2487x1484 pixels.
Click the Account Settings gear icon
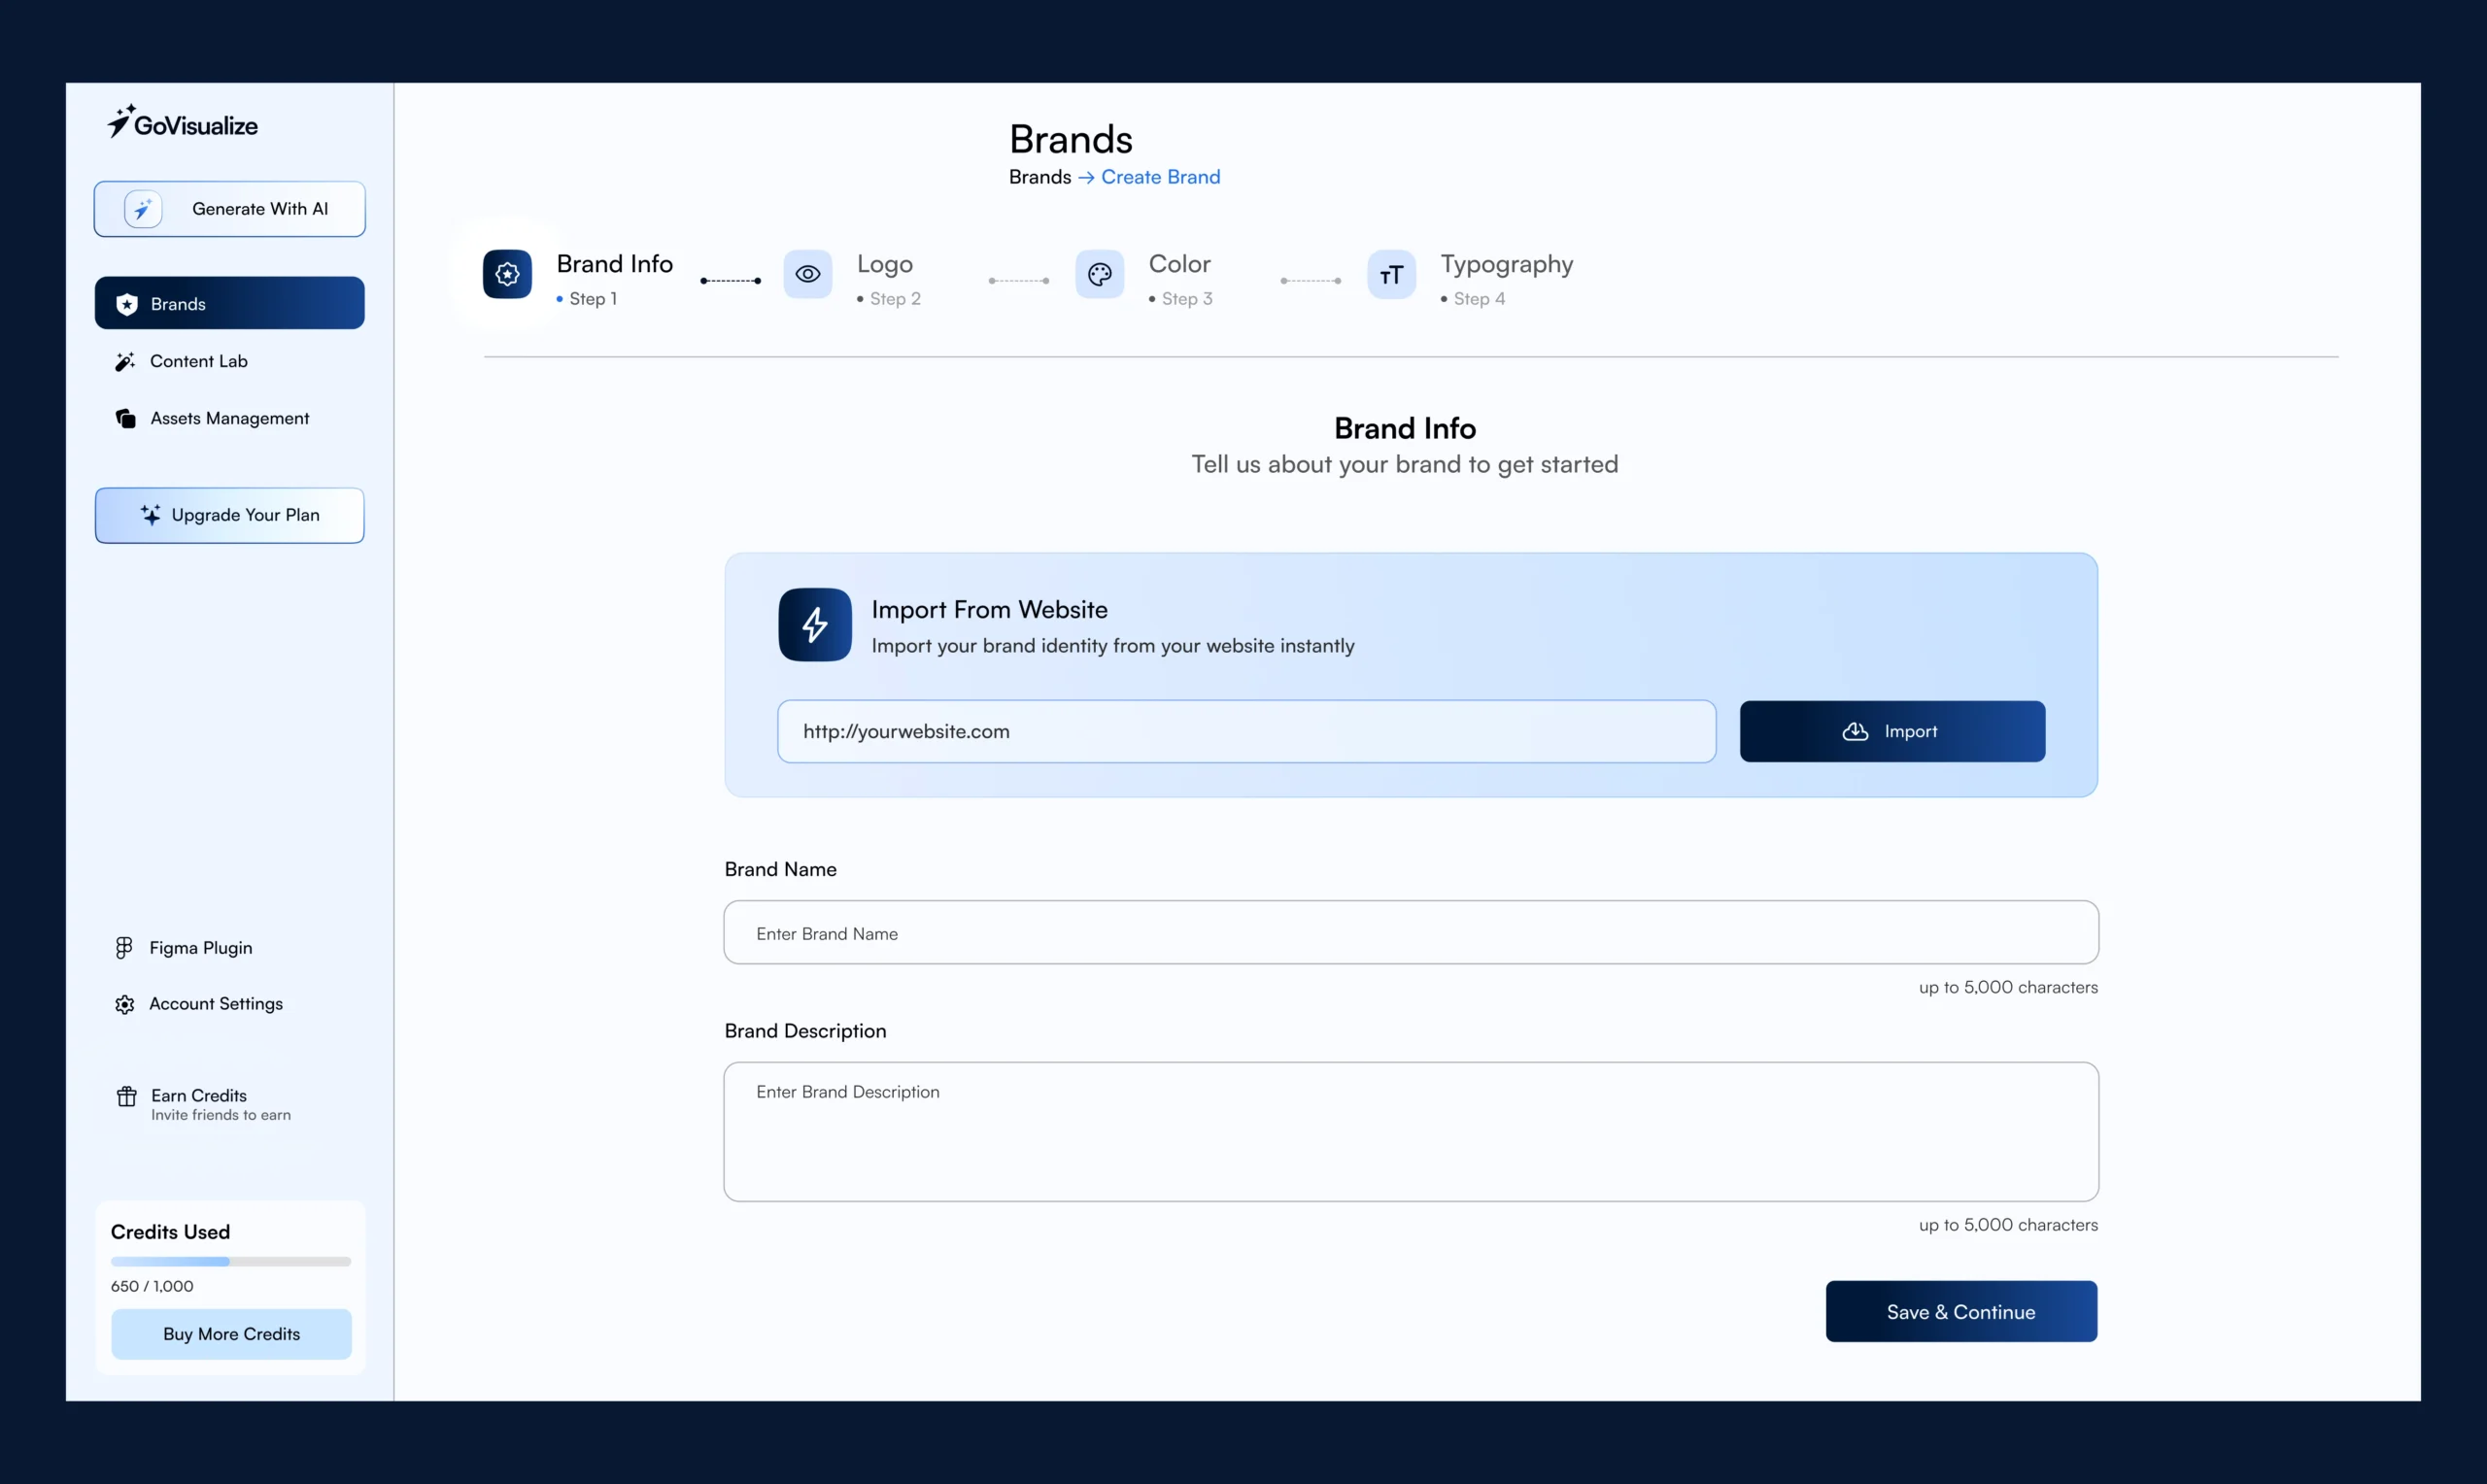point(124,1004)
